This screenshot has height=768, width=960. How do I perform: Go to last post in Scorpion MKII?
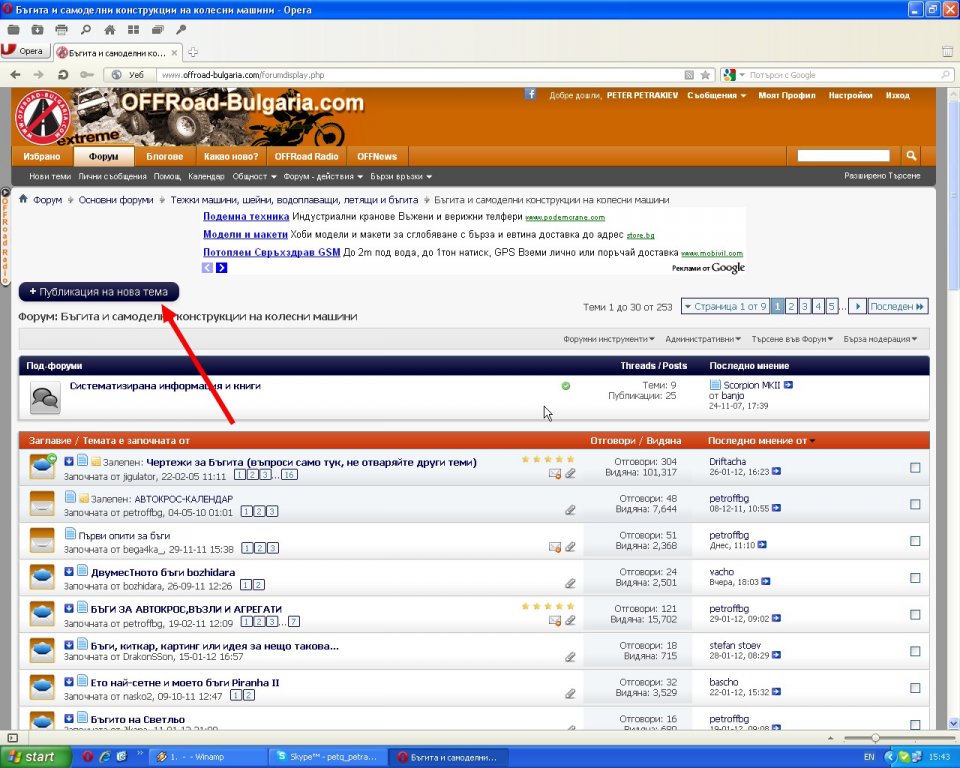pyautogui.click(x=789, y=385)
